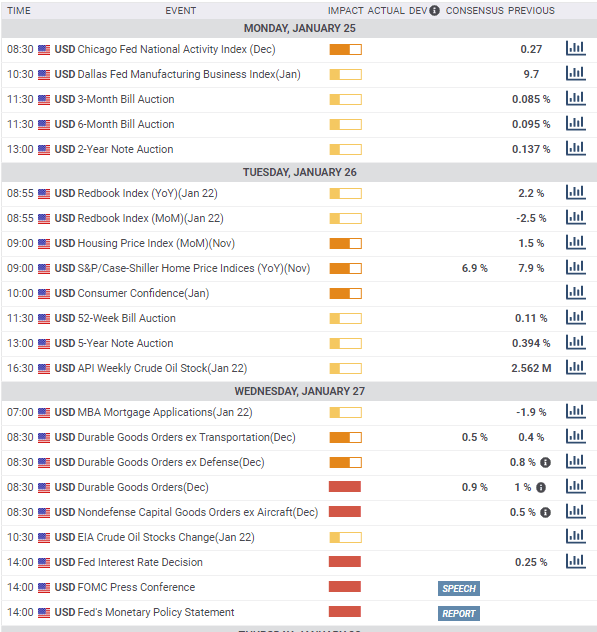The width and height of the screenshot is (597, 632).
Task: Click red impact bar for Durable Goods Orders(Dec)
Action: (x=345, y=486)
